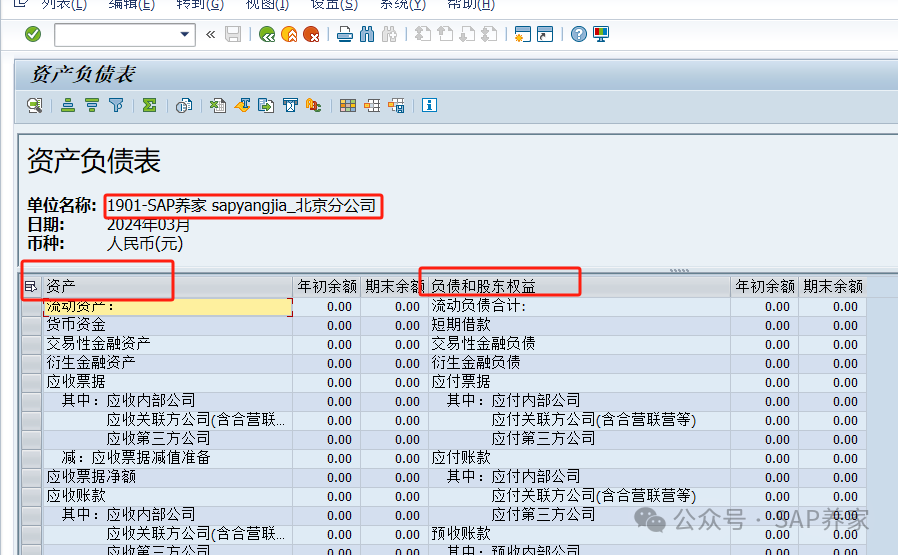Image resolution: width=898 pixels, height=555 pixels.
Task: Click the Set Filter funnel icon
Action: [116, 105]
